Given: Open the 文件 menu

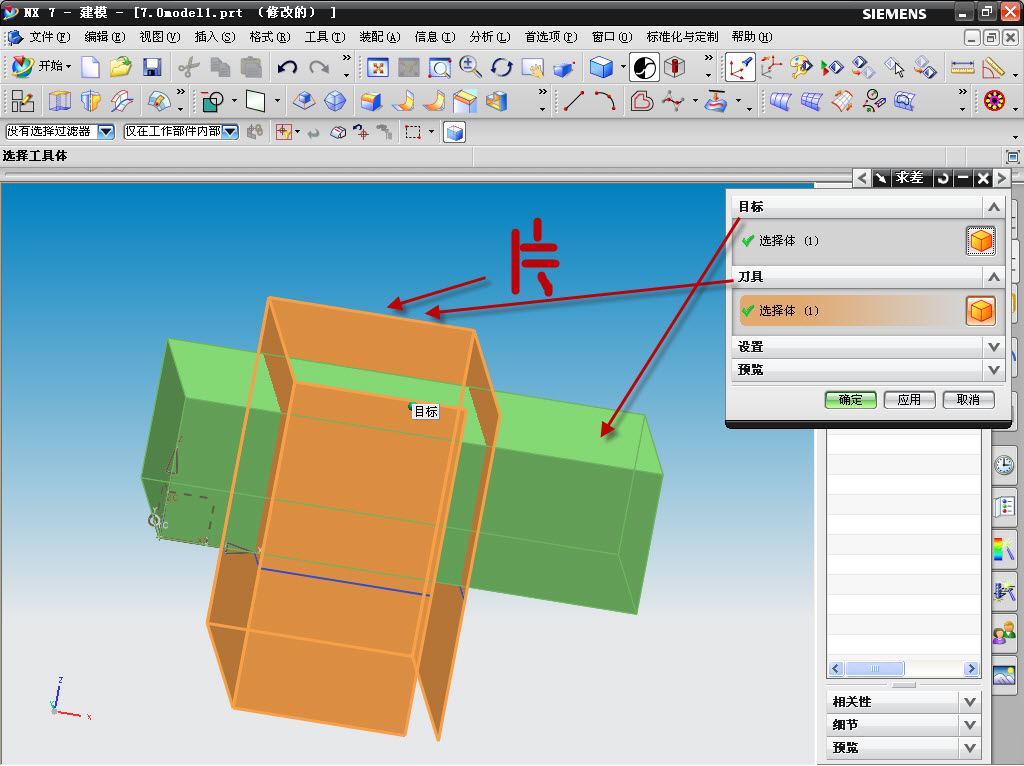Looking at the screenshot, I should pyautogui.click(x=49, y=37).
